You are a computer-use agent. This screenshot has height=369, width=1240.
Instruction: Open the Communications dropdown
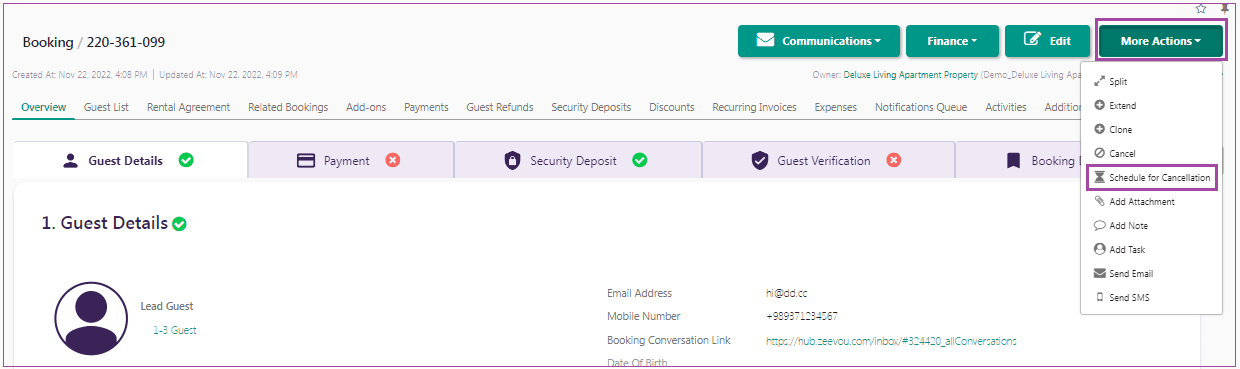[818, 41]
